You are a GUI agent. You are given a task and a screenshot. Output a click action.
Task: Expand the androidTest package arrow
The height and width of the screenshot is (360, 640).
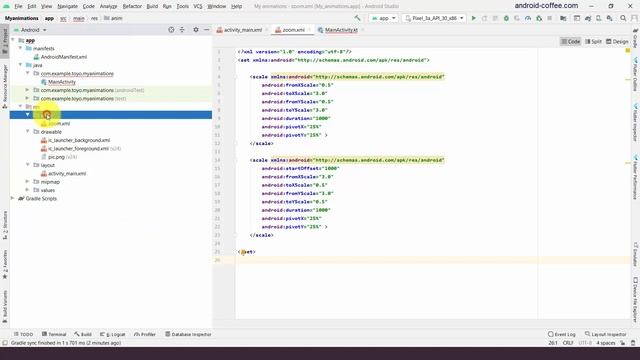click(x=27, y=90)
